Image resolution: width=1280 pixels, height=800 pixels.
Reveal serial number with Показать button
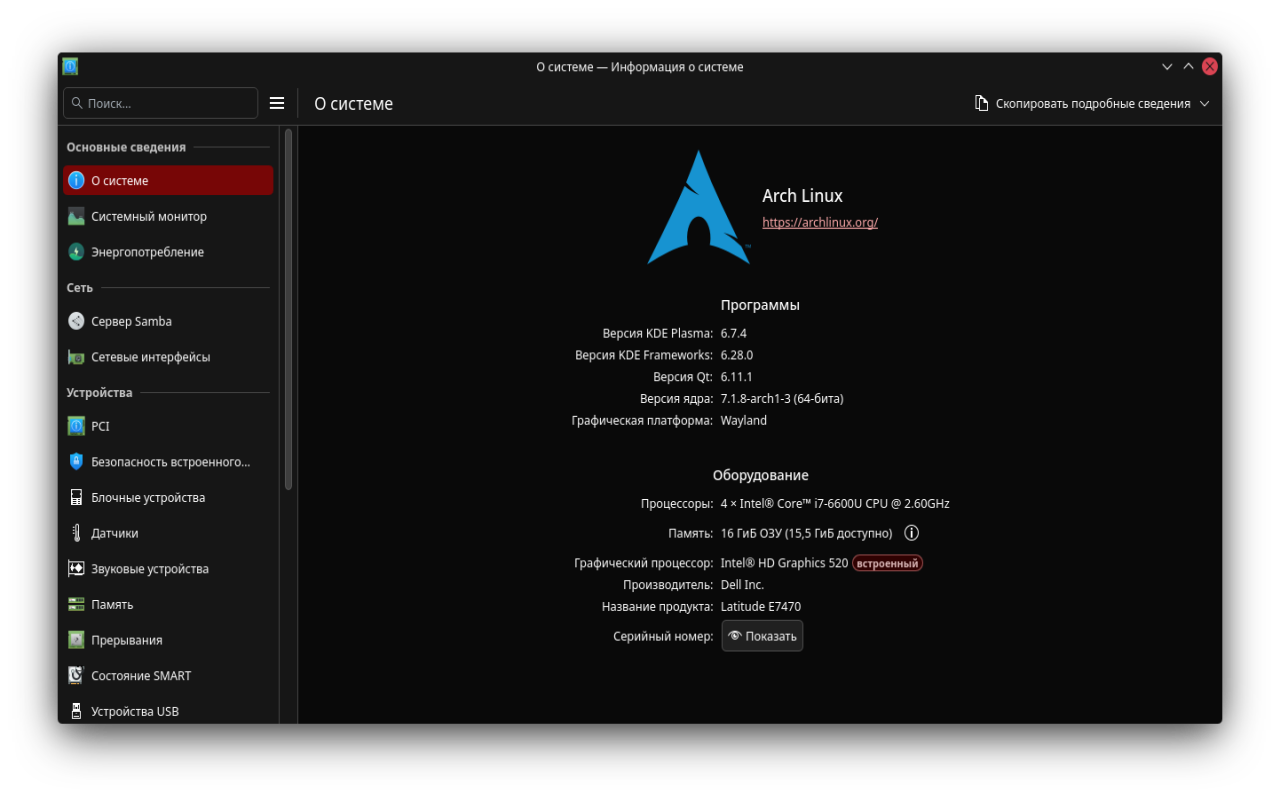click(x=762, y=636)
